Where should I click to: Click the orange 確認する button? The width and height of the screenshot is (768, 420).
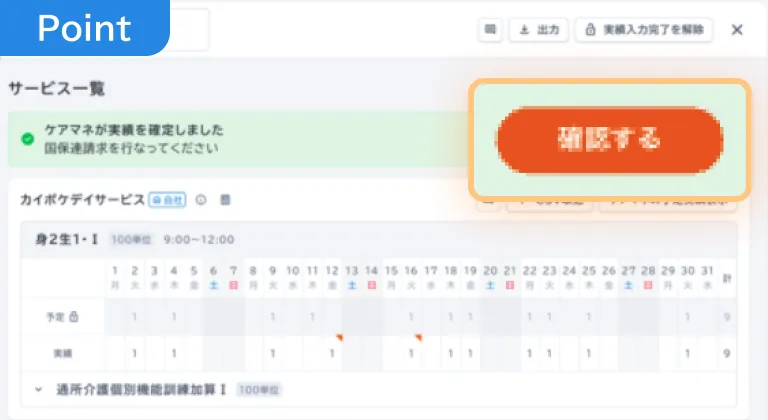tap(609, 140)
